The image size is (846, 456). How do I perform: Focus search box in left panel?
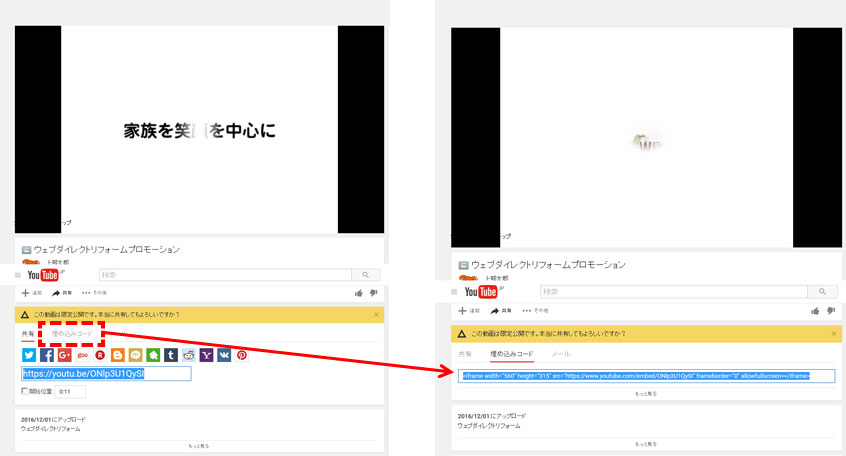tap(226, 275)
